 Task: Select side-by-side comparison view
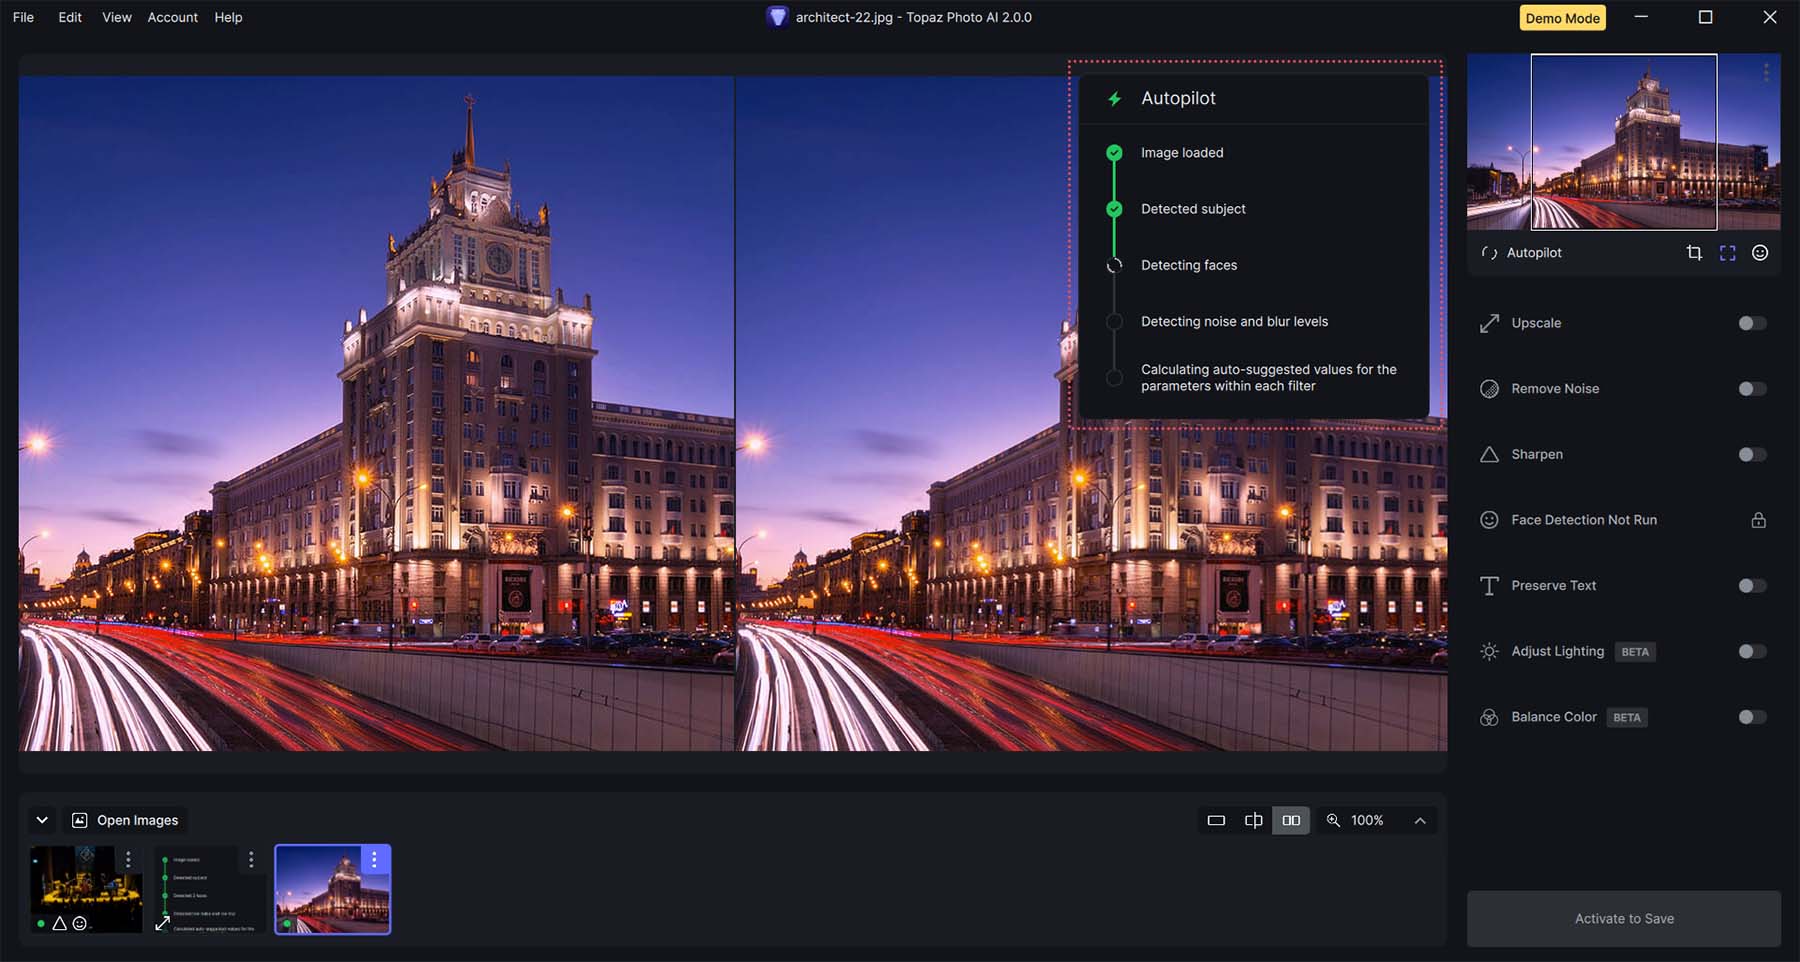tap(1291, 820)
